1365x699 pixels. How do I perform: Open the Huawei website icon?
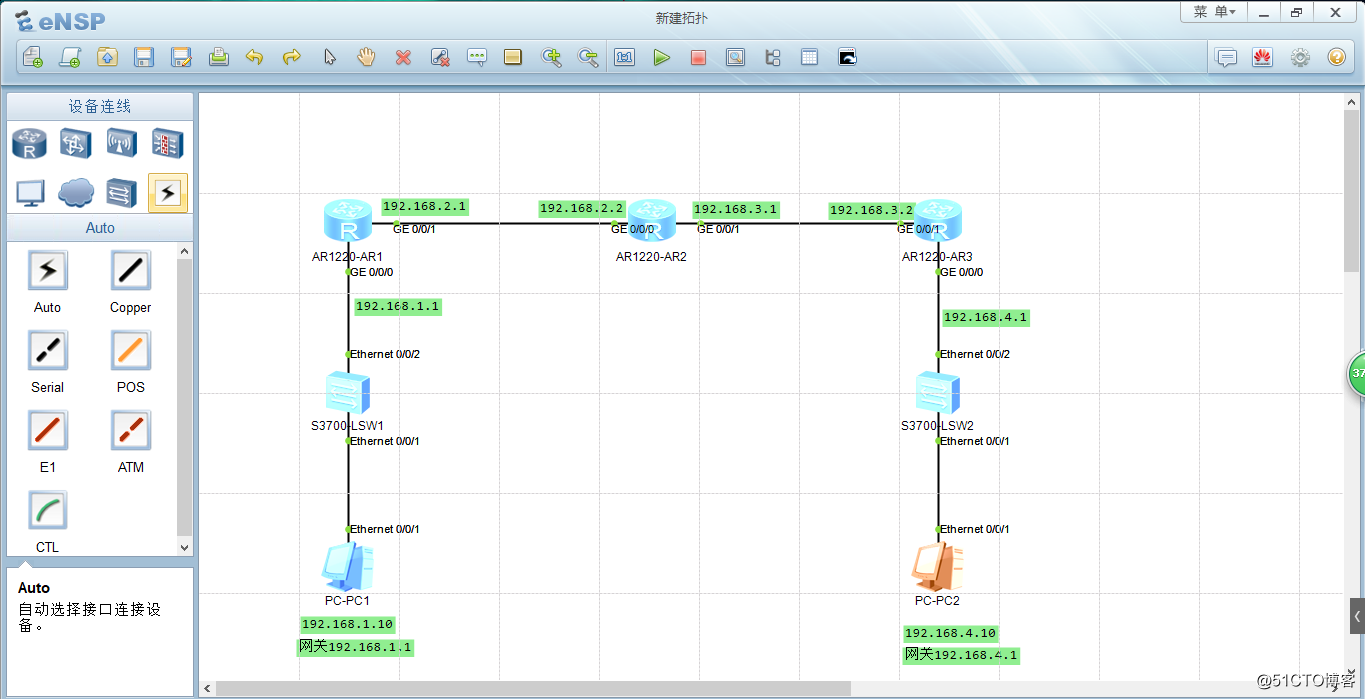(x=1262, y=57)
